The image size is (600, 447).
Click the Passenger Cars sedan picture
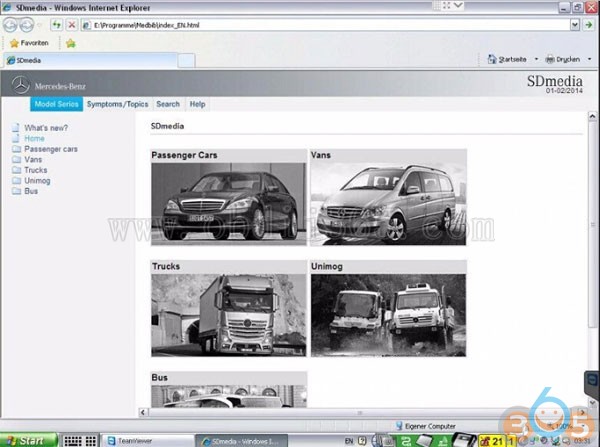(229, 204)
